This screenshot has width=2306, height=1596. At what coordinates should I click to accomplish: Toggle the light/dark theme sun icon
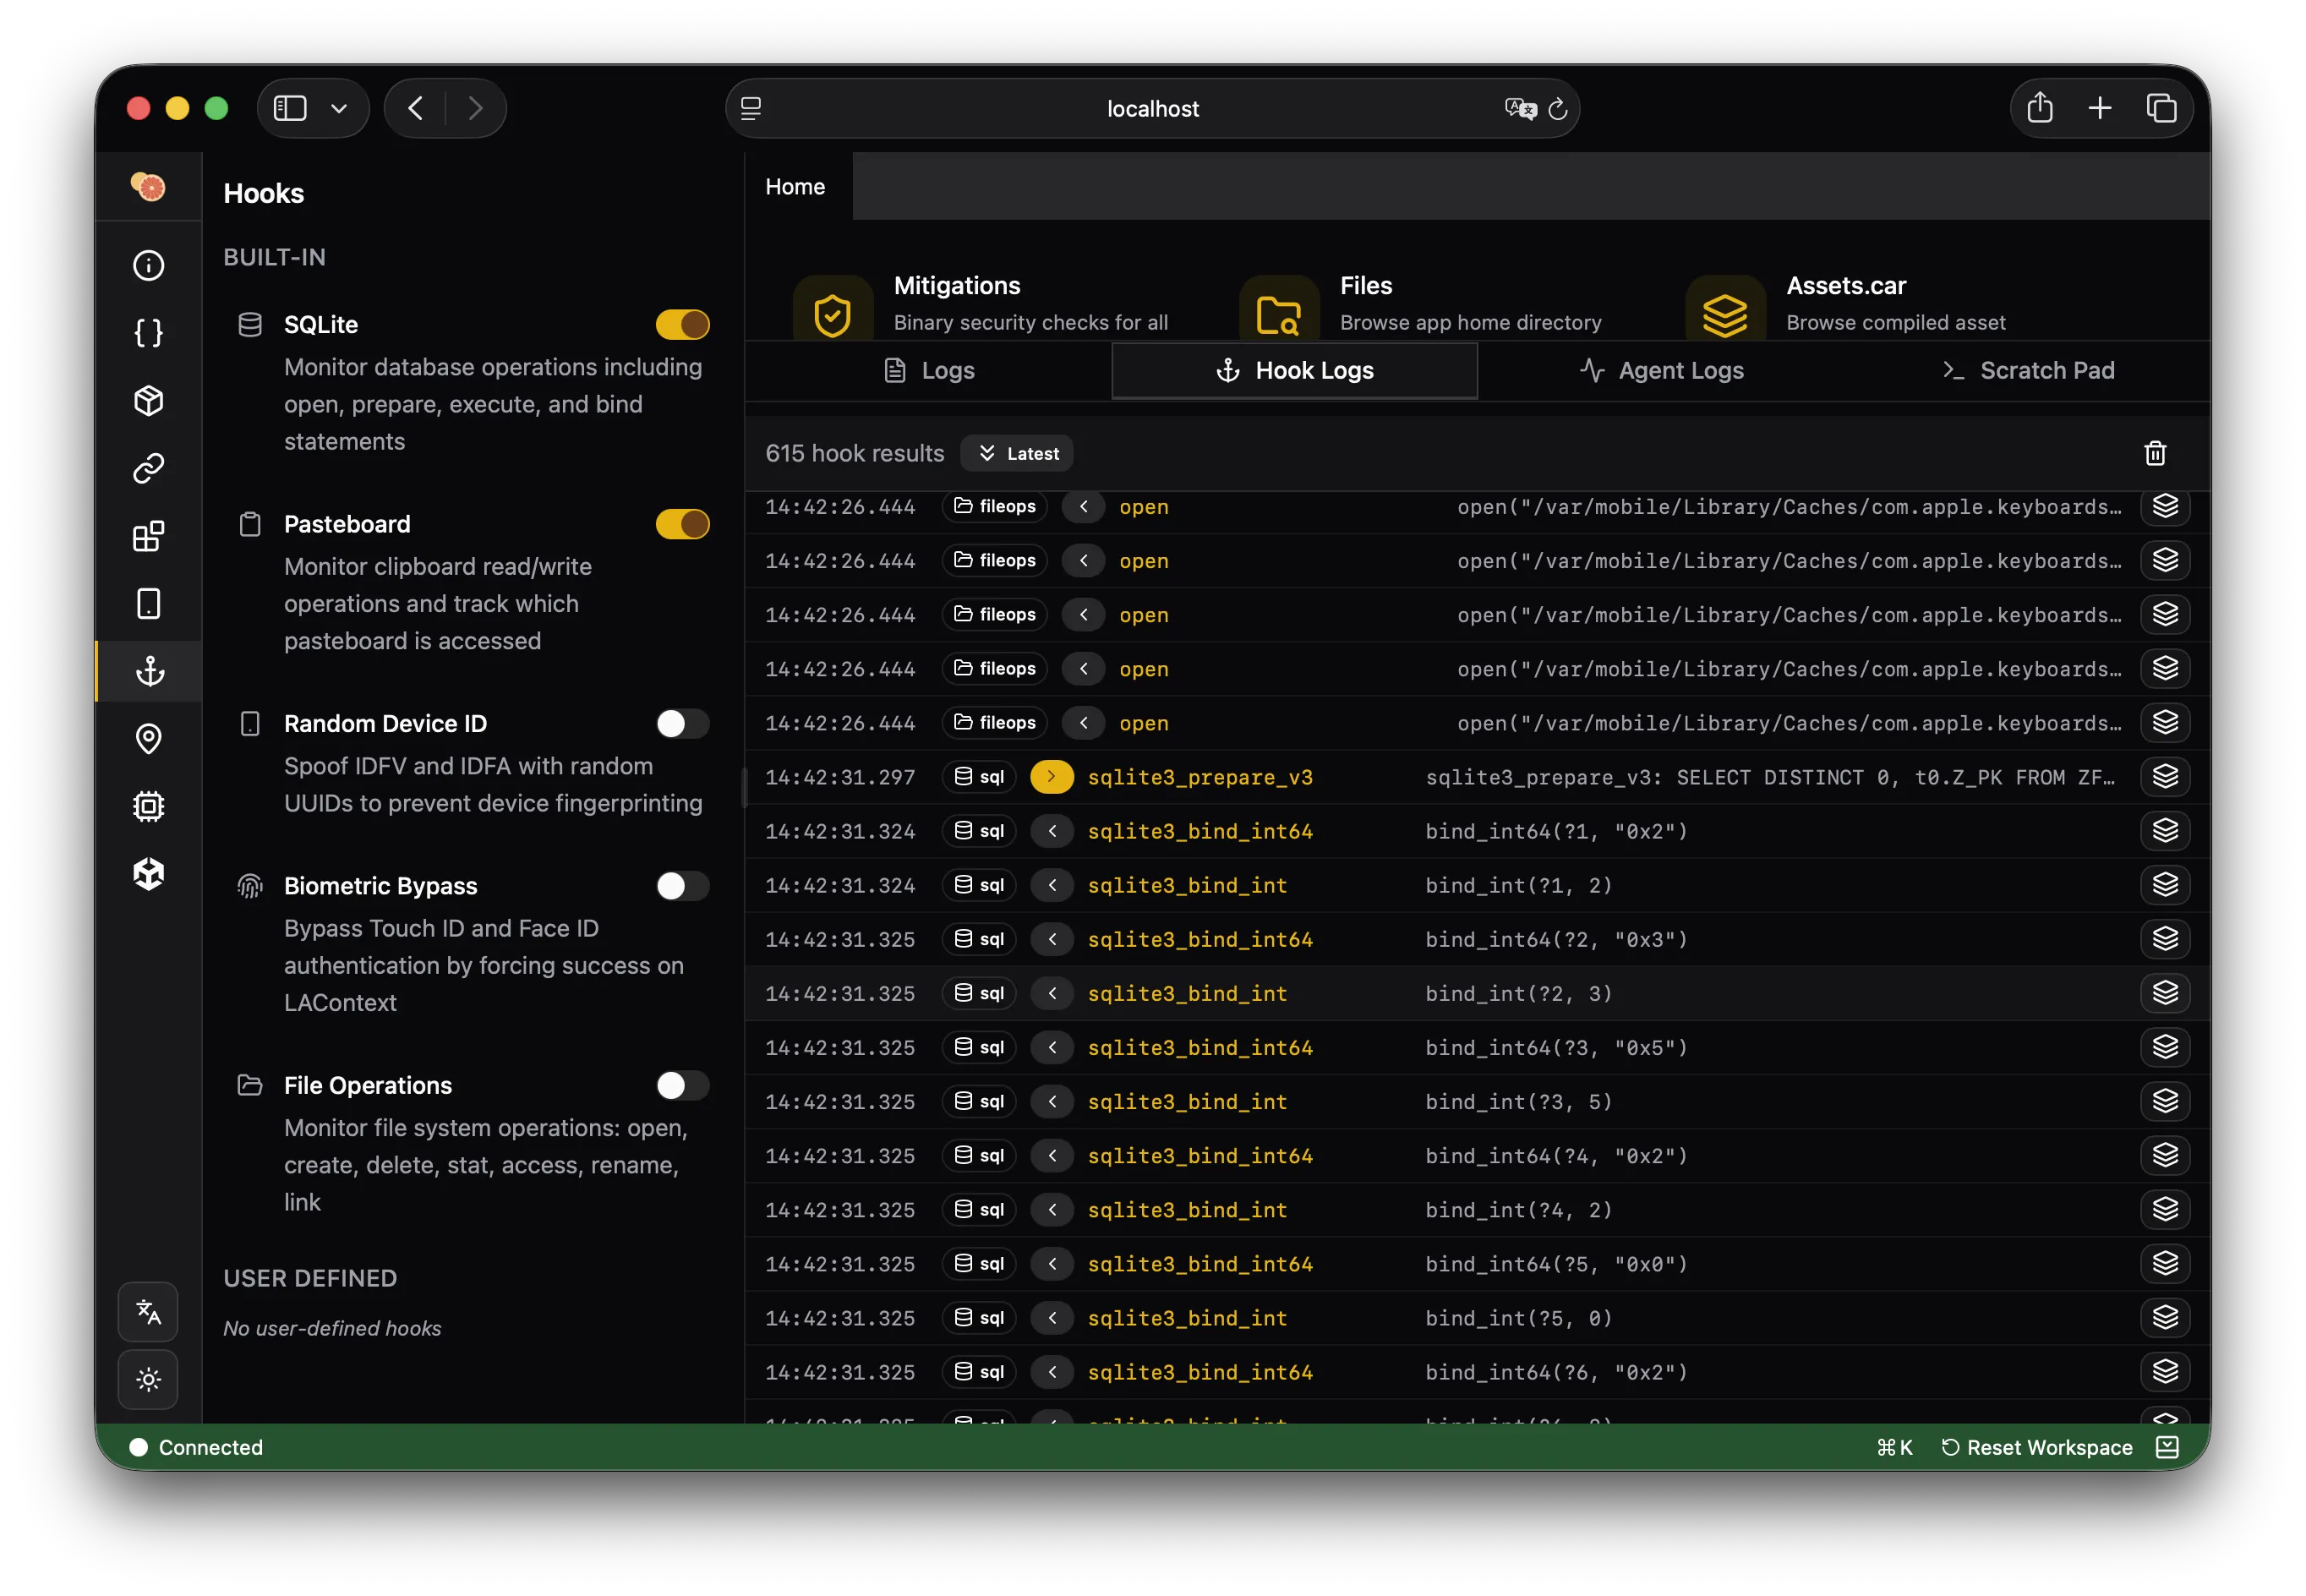[x=148, y=1379]
